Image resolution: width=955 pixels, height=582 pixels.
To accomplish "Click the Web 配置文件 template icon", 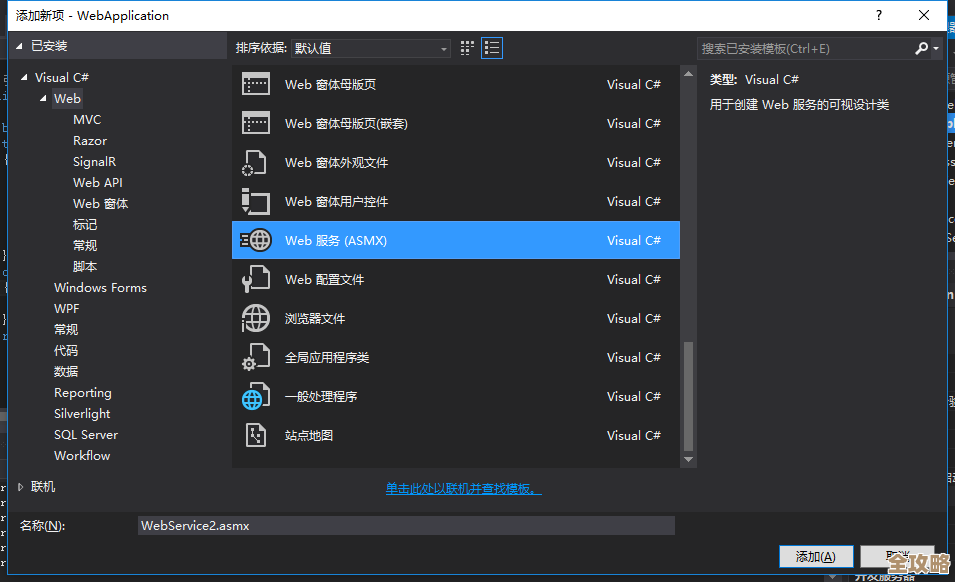I will point(256,279).
